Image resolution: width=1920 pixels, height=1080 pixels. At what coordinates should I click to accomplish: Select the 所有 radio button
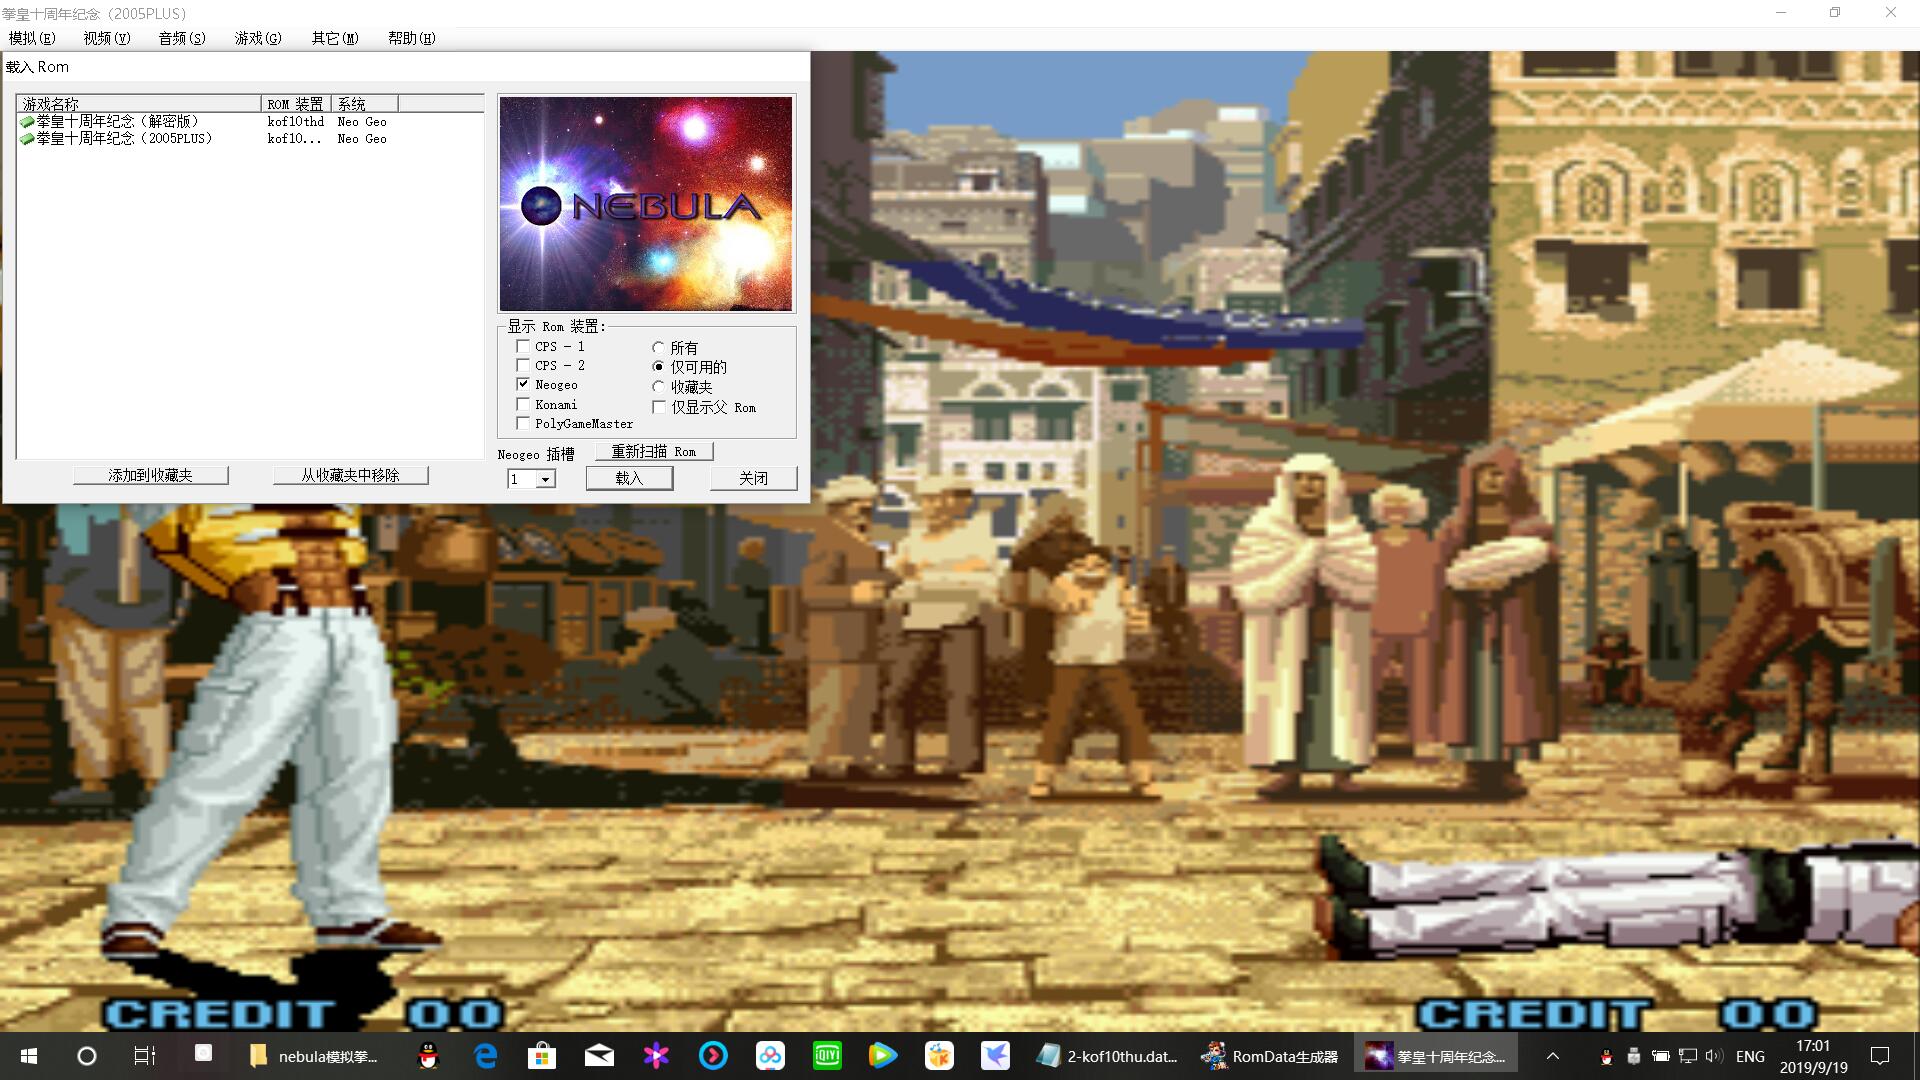(x=658, y=348)
